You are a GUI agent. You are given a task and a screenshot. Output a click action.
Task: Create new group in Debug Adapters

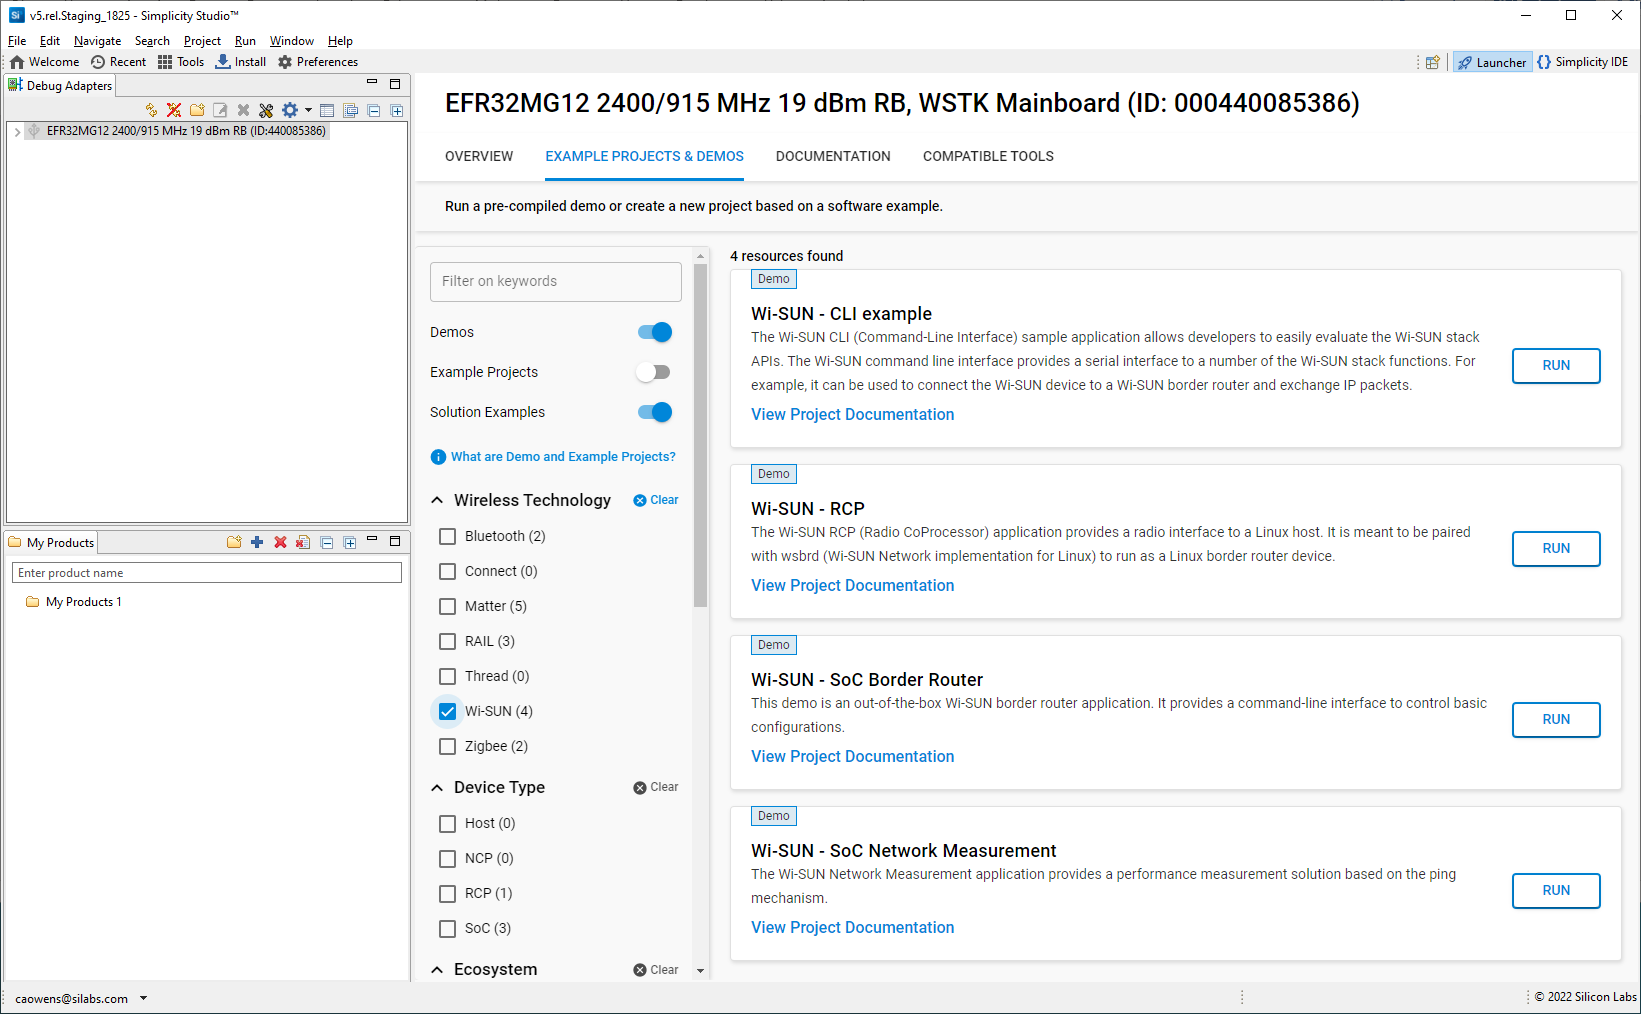click(x=196, y=110)
